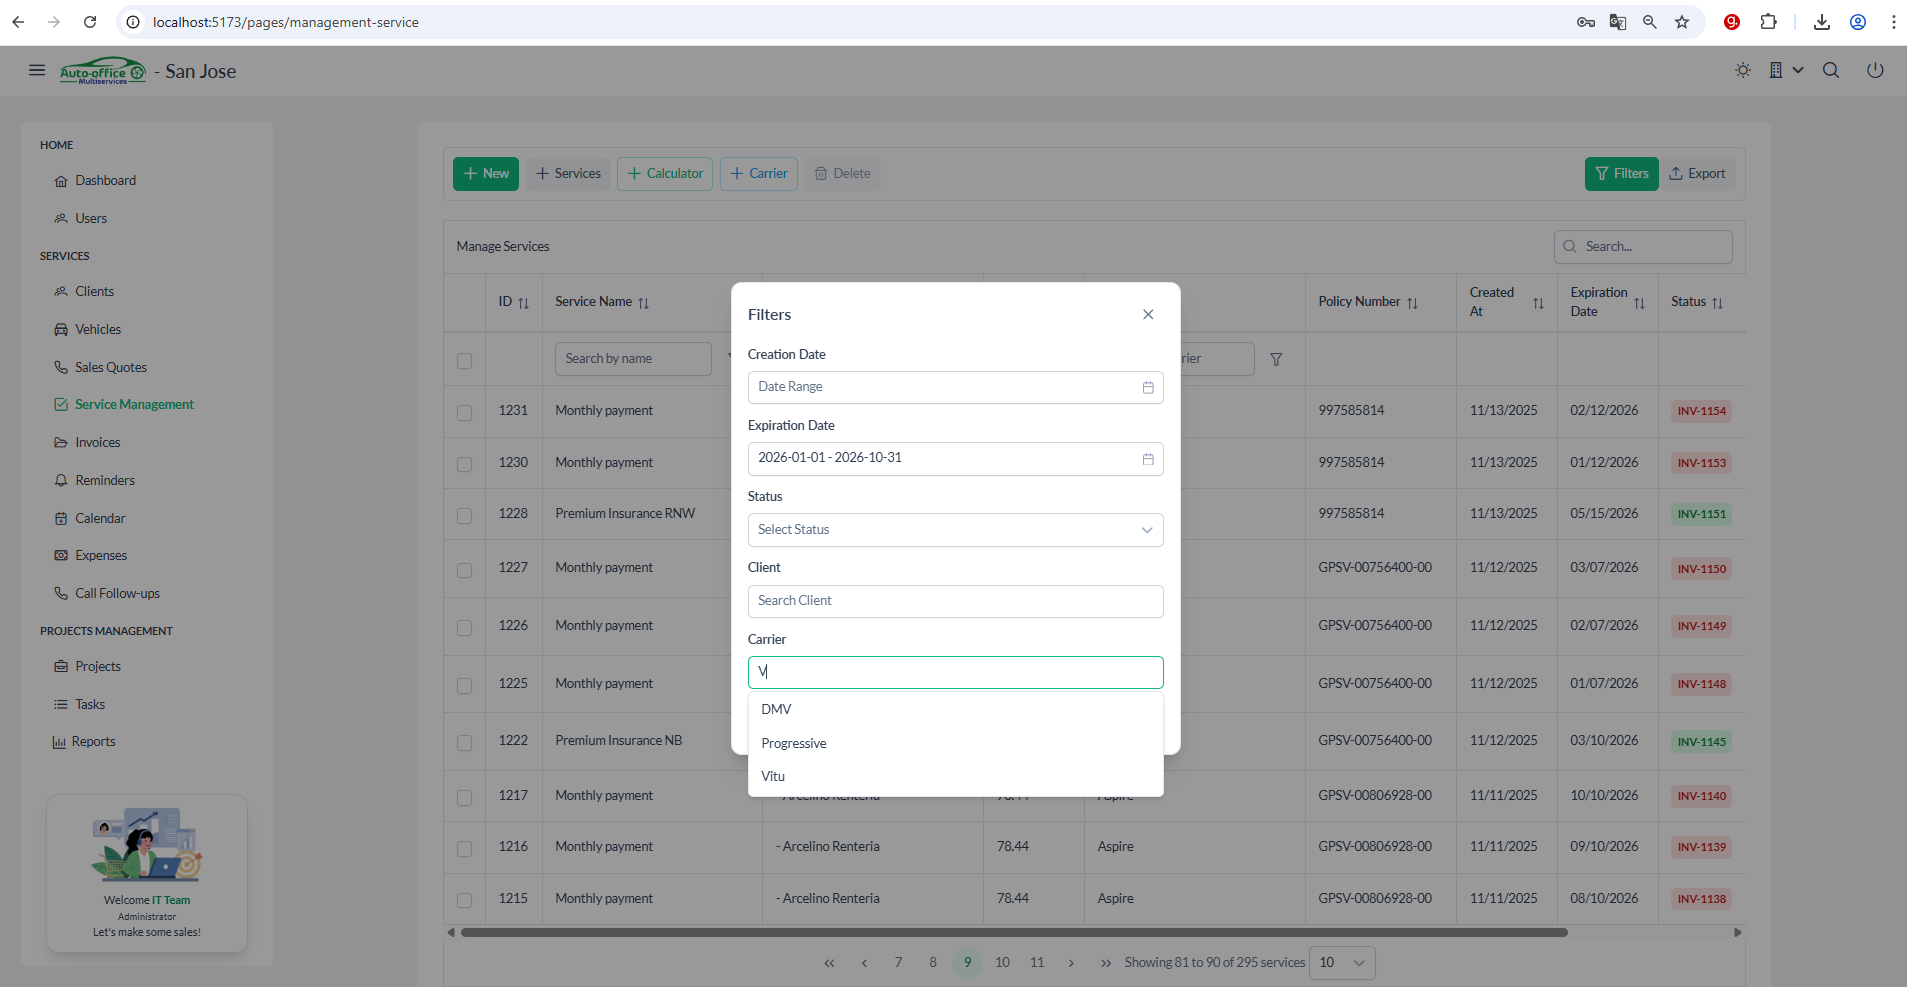
Task: Open the Expiration Date calendar icon
Action: (x=1148, y=459)
